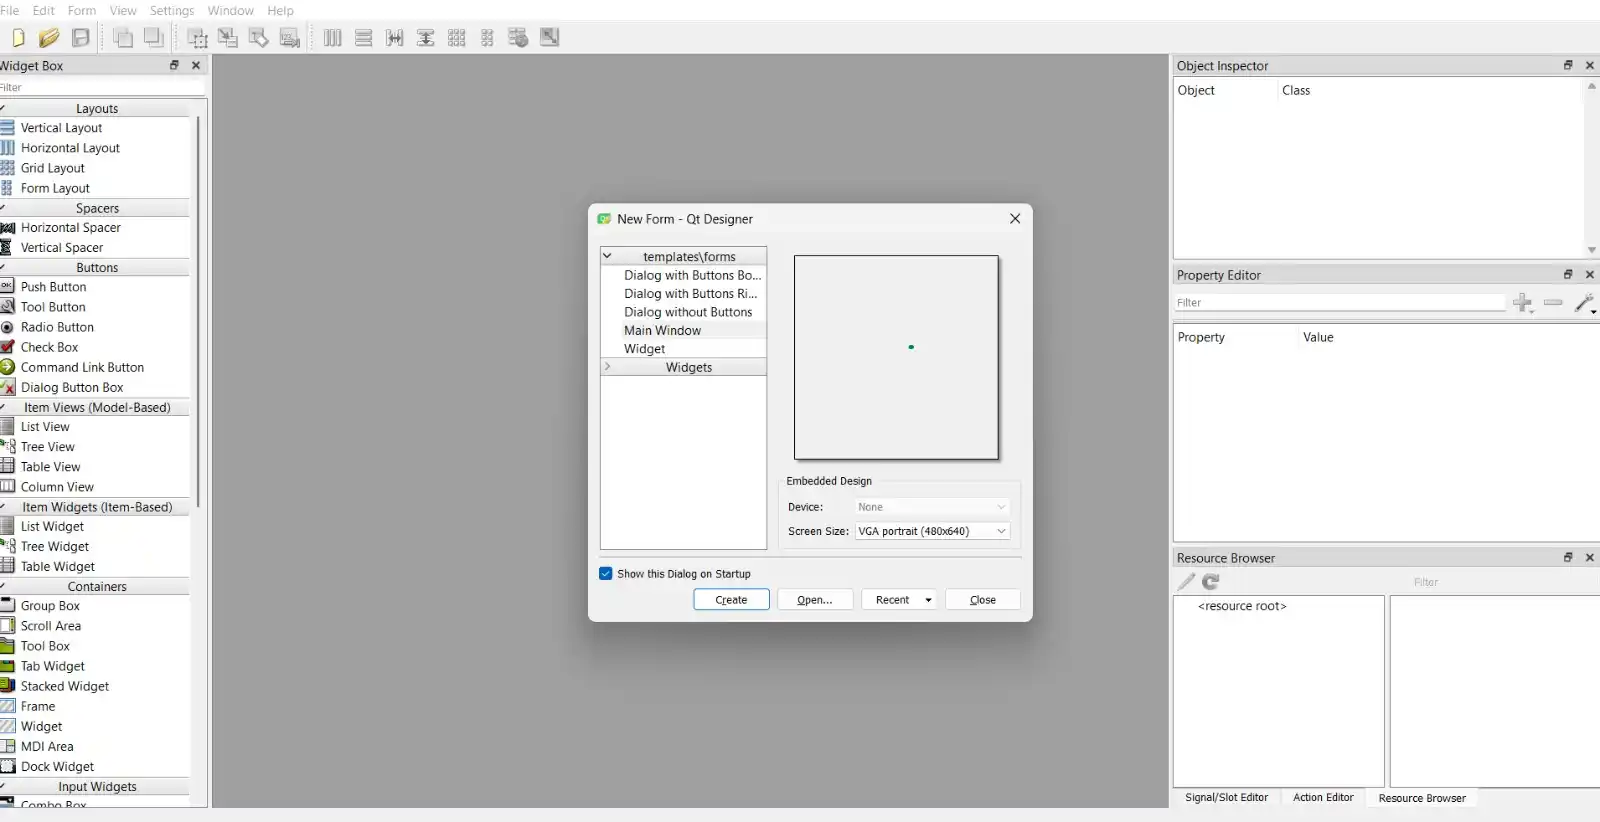Close the Widget Box panel
This screenshot has height=822, width=1600.
click(196, 65)
